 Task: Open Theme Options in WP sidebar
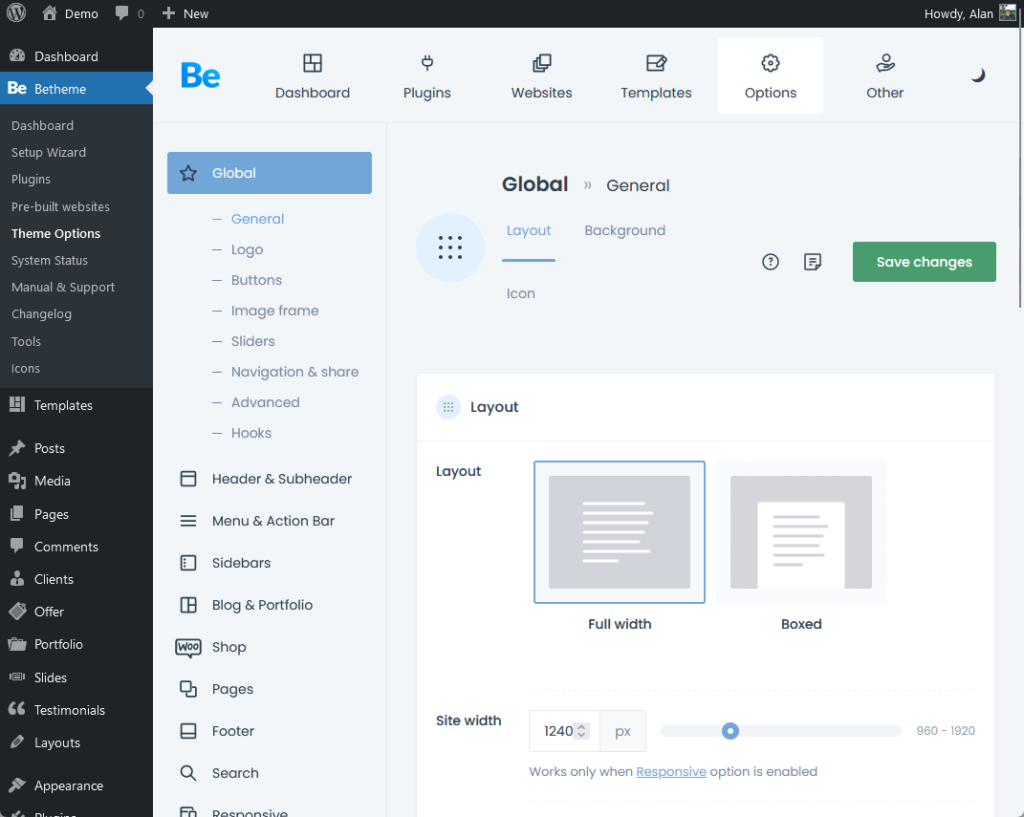pos(56,233)
